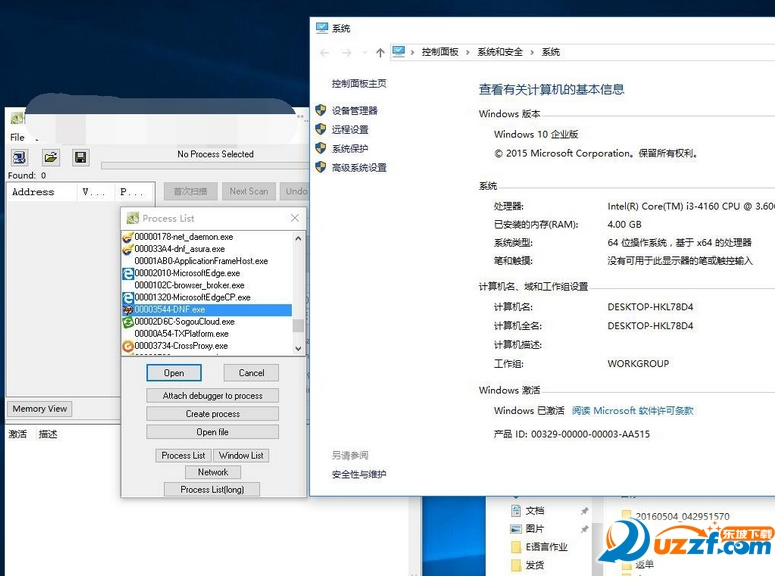Click the Open file button

point(212,432)
